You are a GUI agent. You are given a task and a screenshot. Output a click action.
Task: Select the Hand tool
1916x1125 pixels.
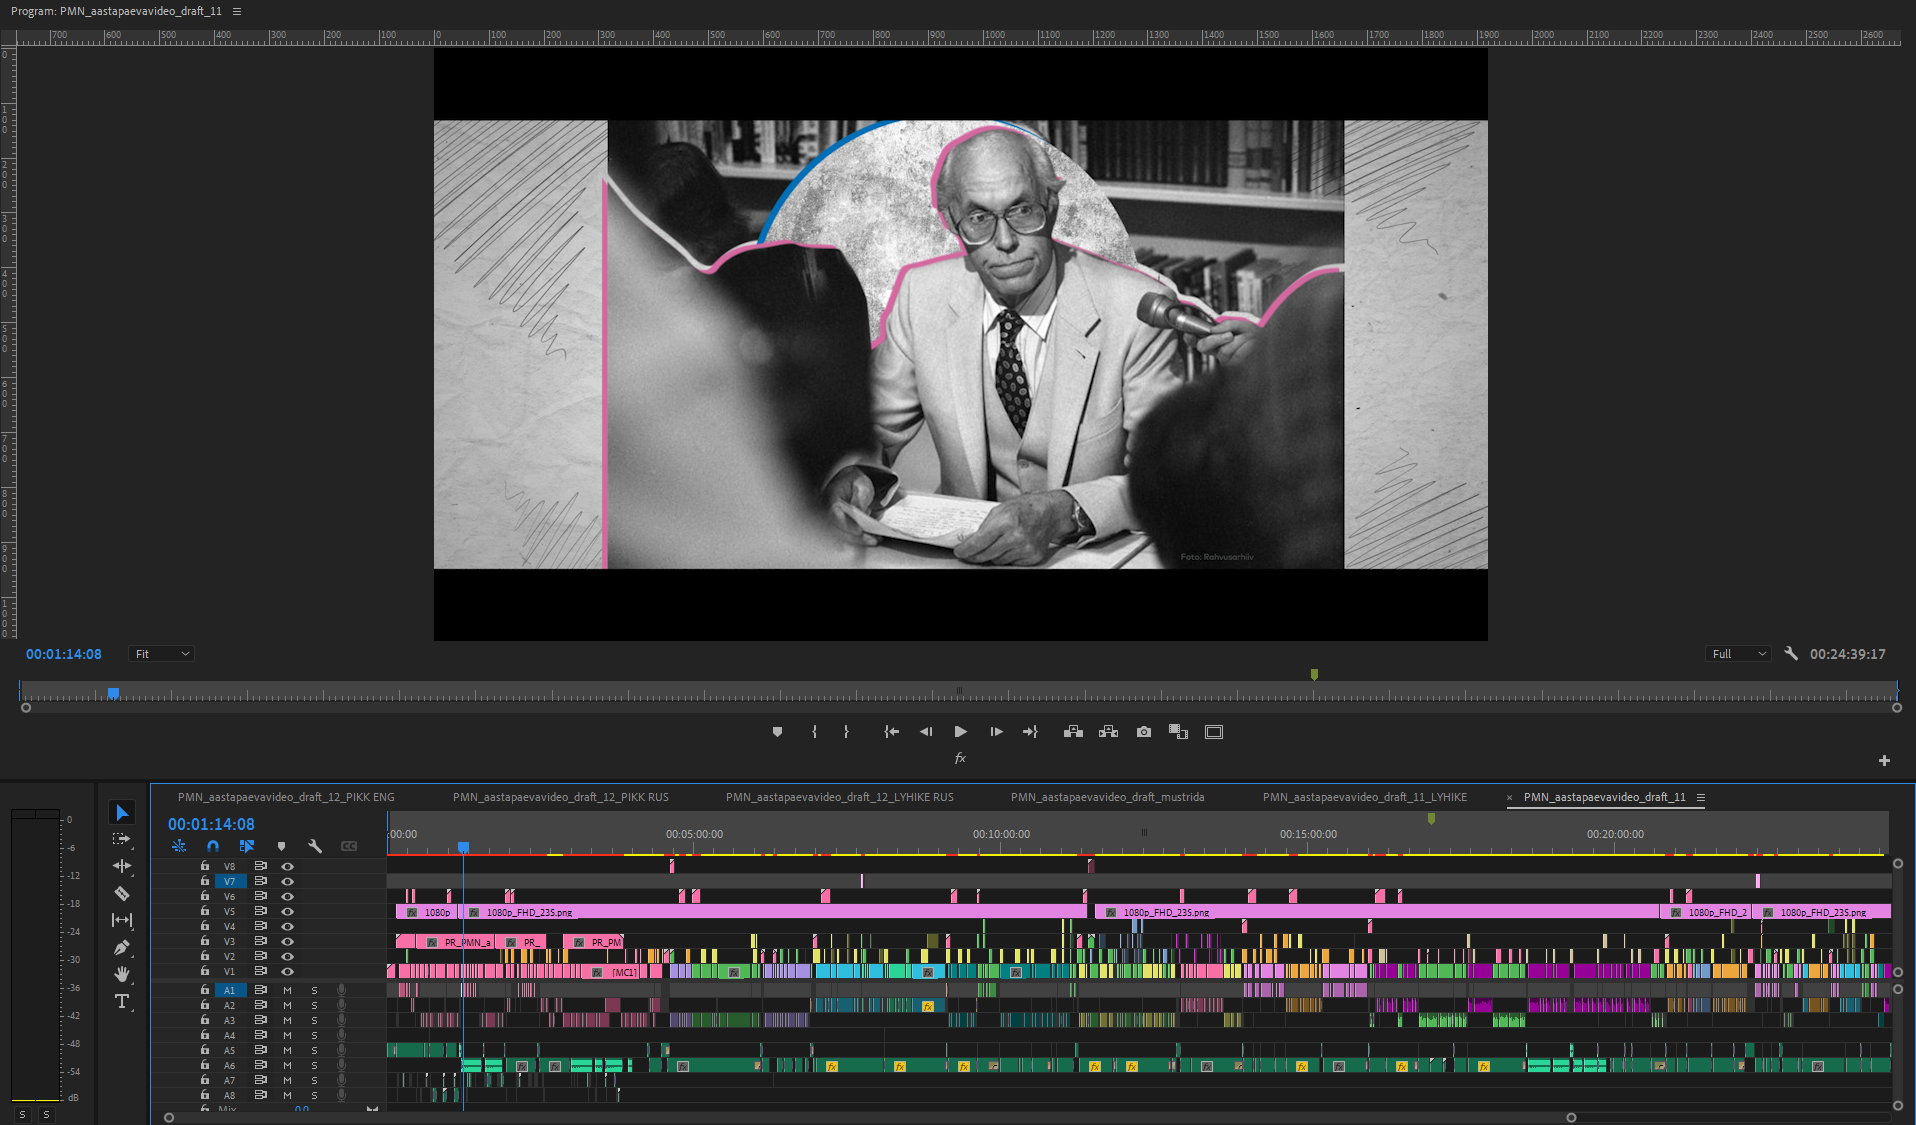coord(122,974)
